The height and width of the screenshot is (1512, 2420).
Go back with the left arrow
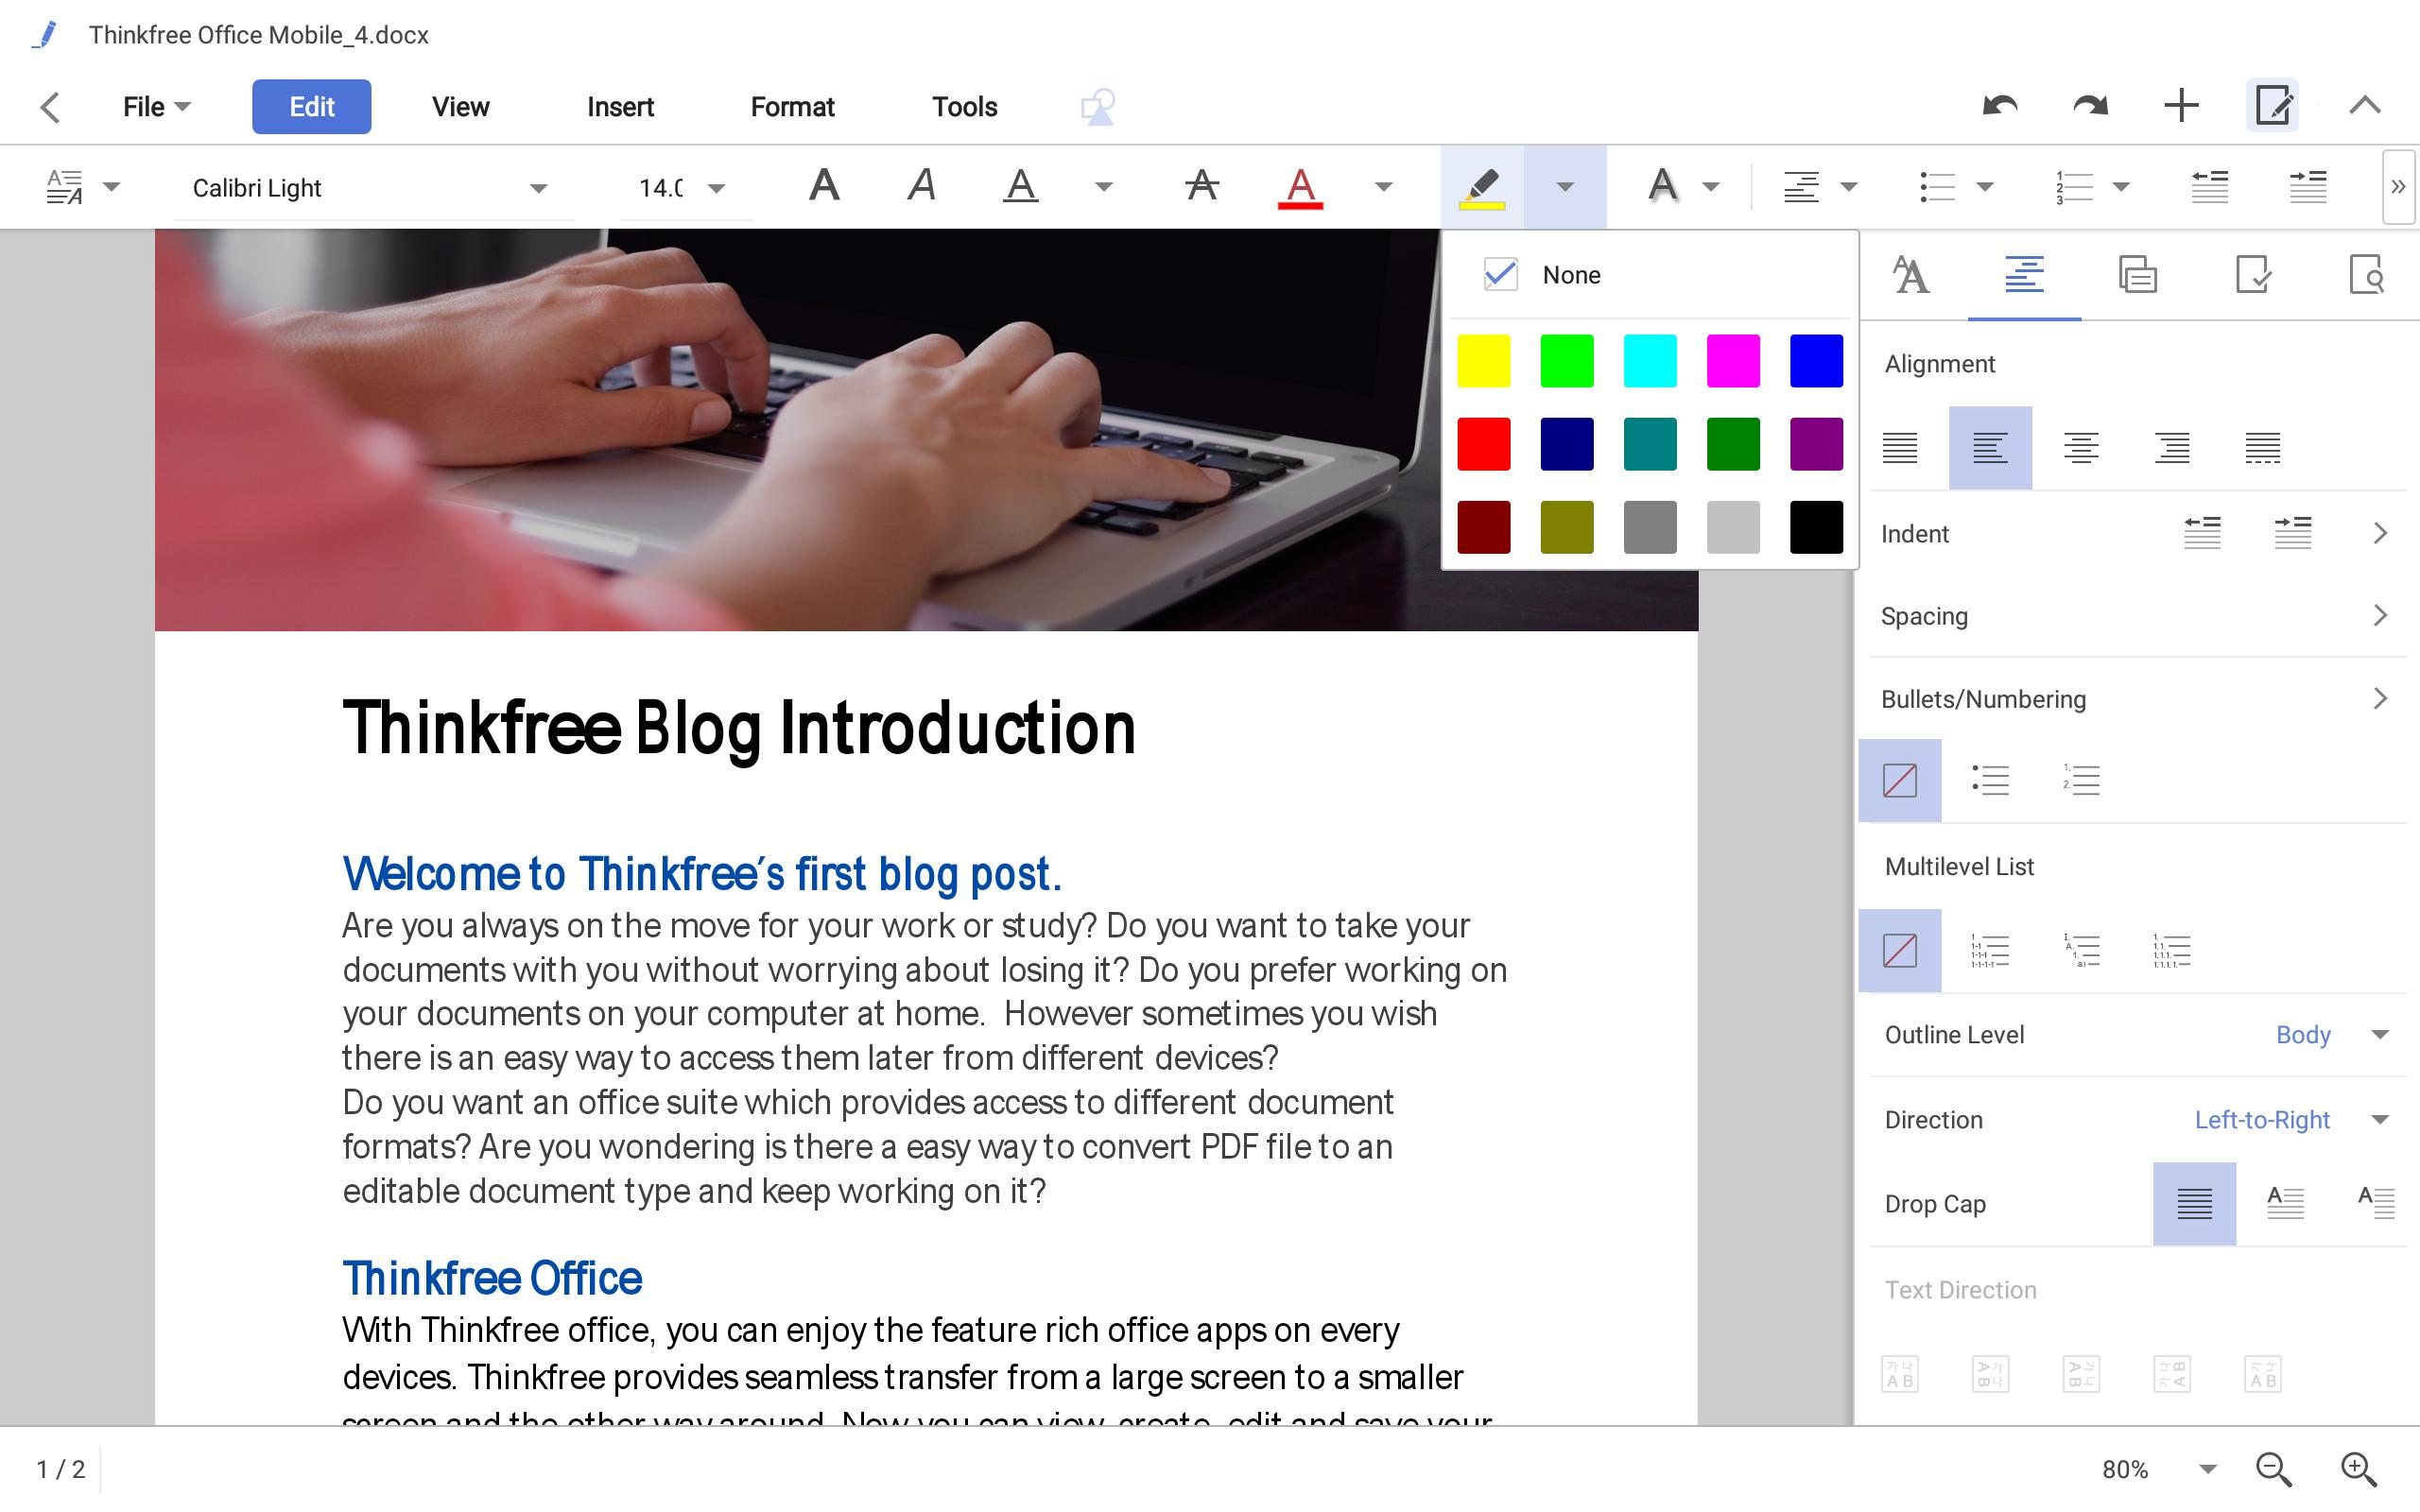pos(50,107)
